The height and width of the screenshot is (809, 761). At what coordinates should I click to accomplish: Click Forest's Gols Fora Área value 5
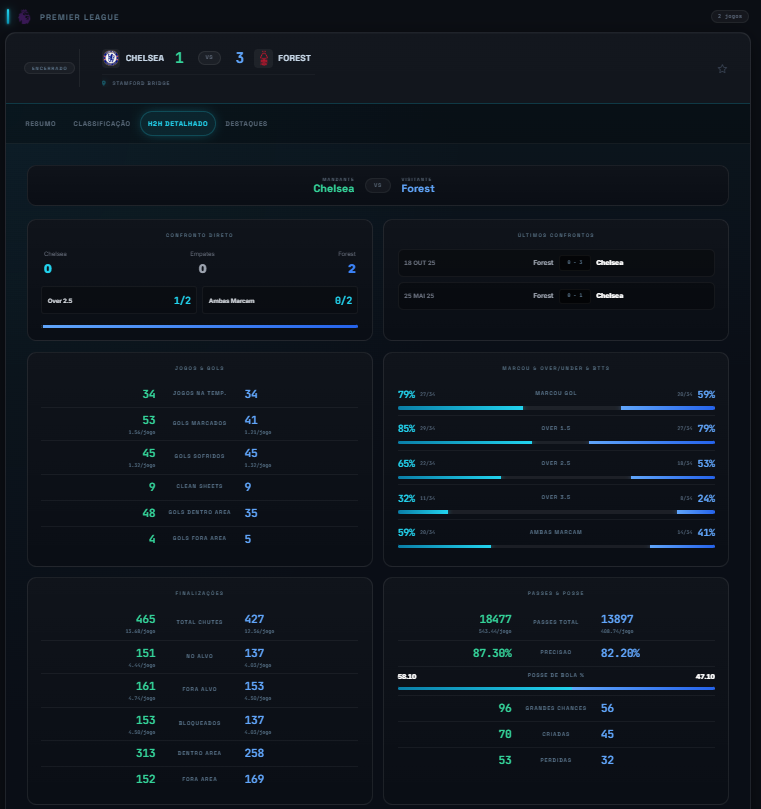(x=248, y=539)
